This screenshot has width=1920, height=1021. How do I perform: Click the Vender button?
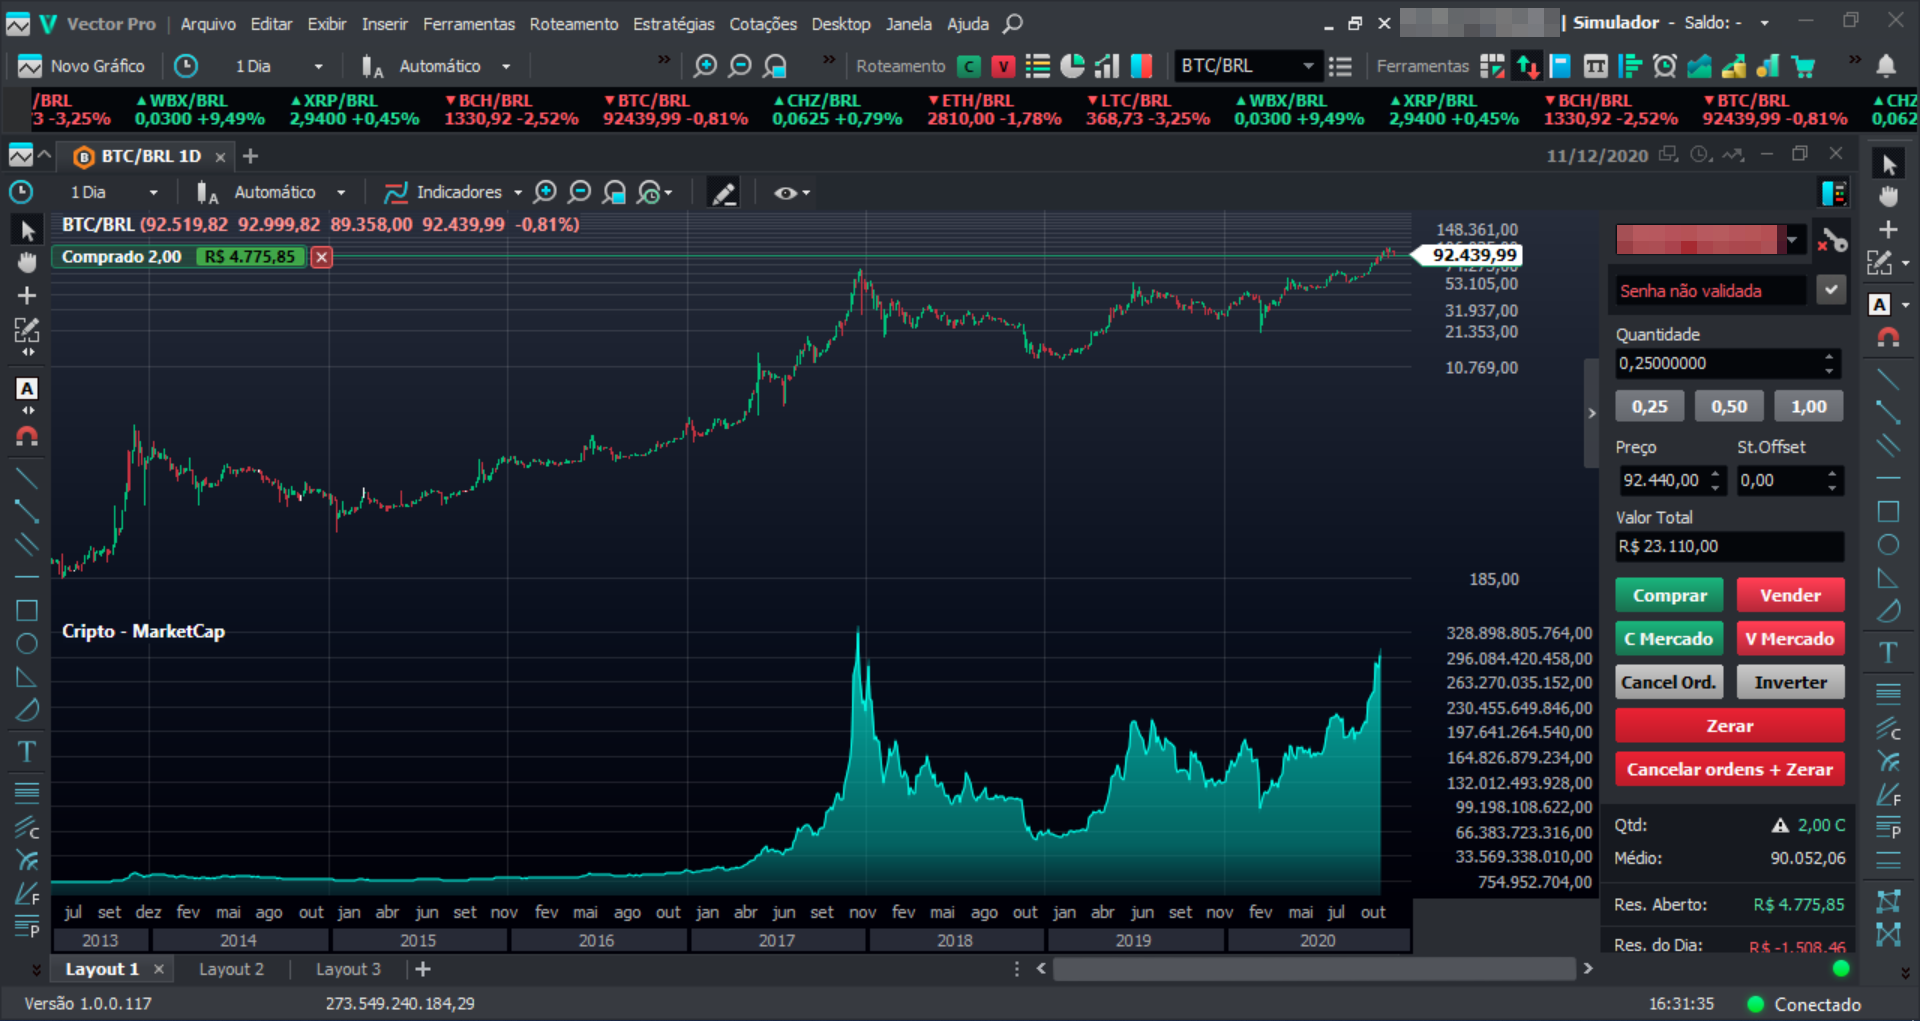(x=1790, y=595)
